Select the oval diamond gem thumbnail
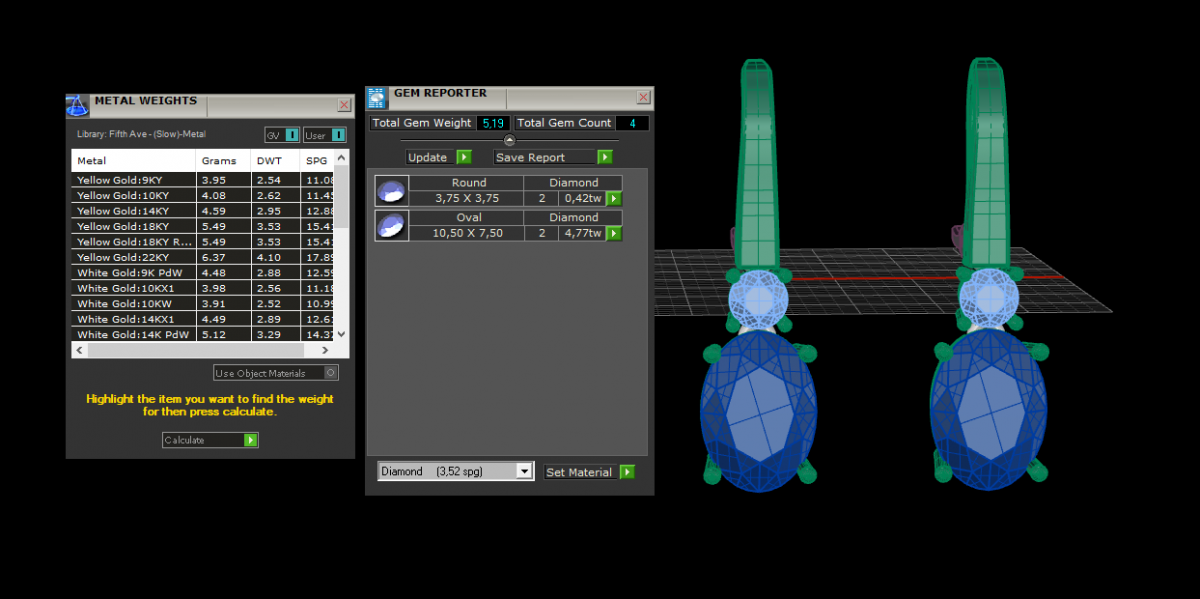 click(x=391, y=225)
